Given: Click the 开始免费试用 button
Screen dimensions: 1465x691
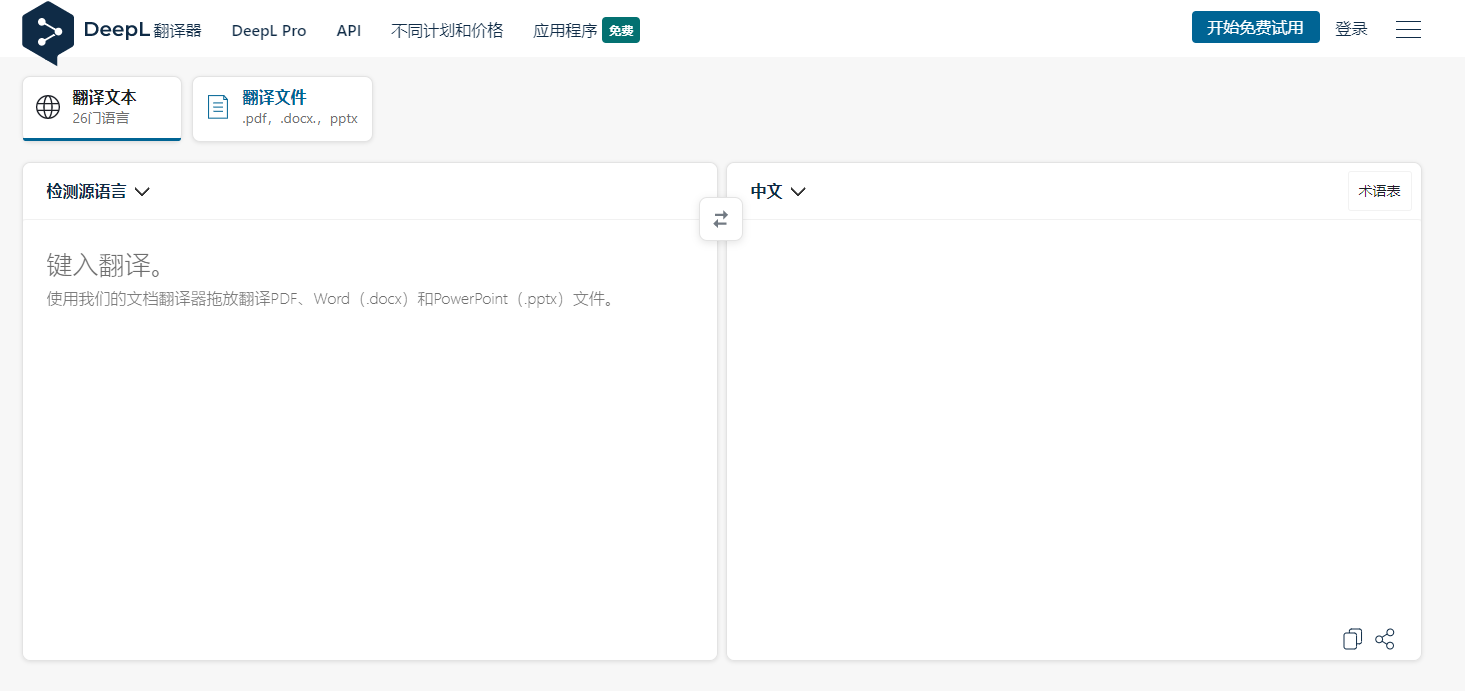Looking at the screenshot, I should [1255, 27].
